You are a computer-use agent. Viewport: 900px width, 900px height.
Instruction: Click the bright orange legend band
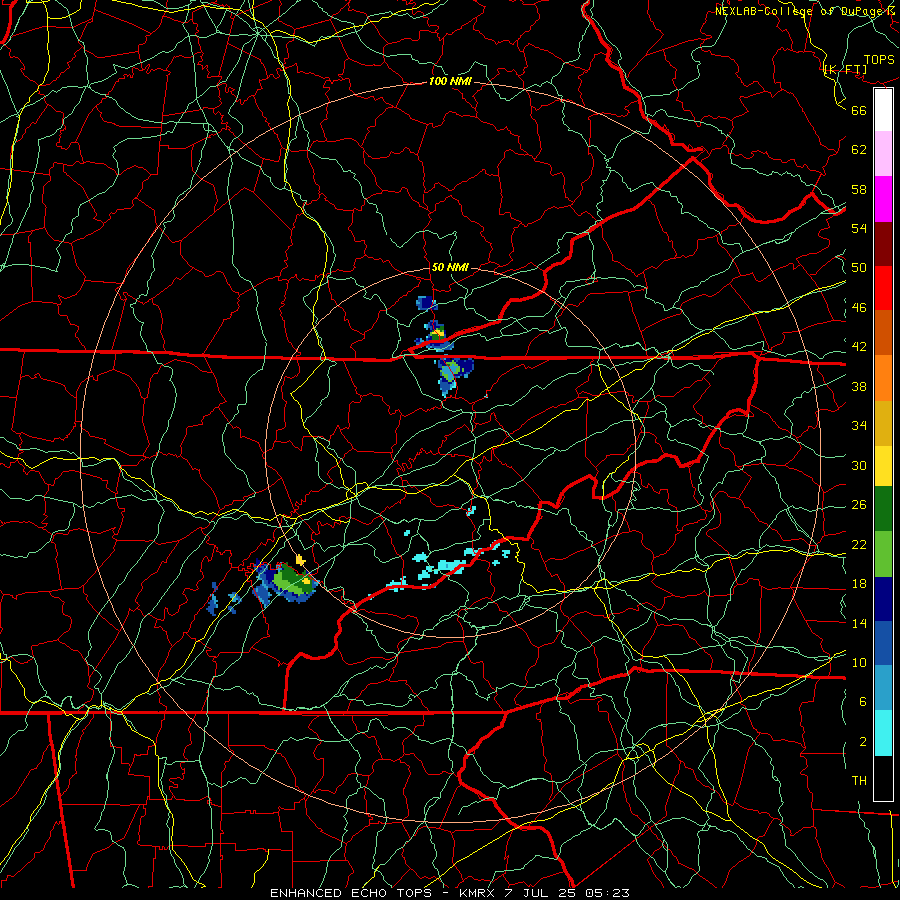pyautogui.click(x=883, y=378)
